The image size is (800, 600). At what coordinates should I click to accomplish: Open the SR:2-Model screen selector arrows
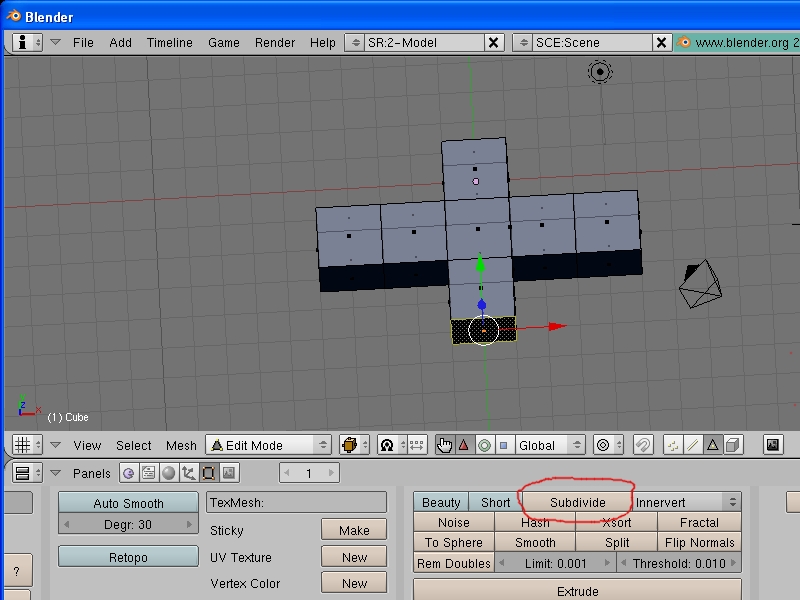pos(355,42)
